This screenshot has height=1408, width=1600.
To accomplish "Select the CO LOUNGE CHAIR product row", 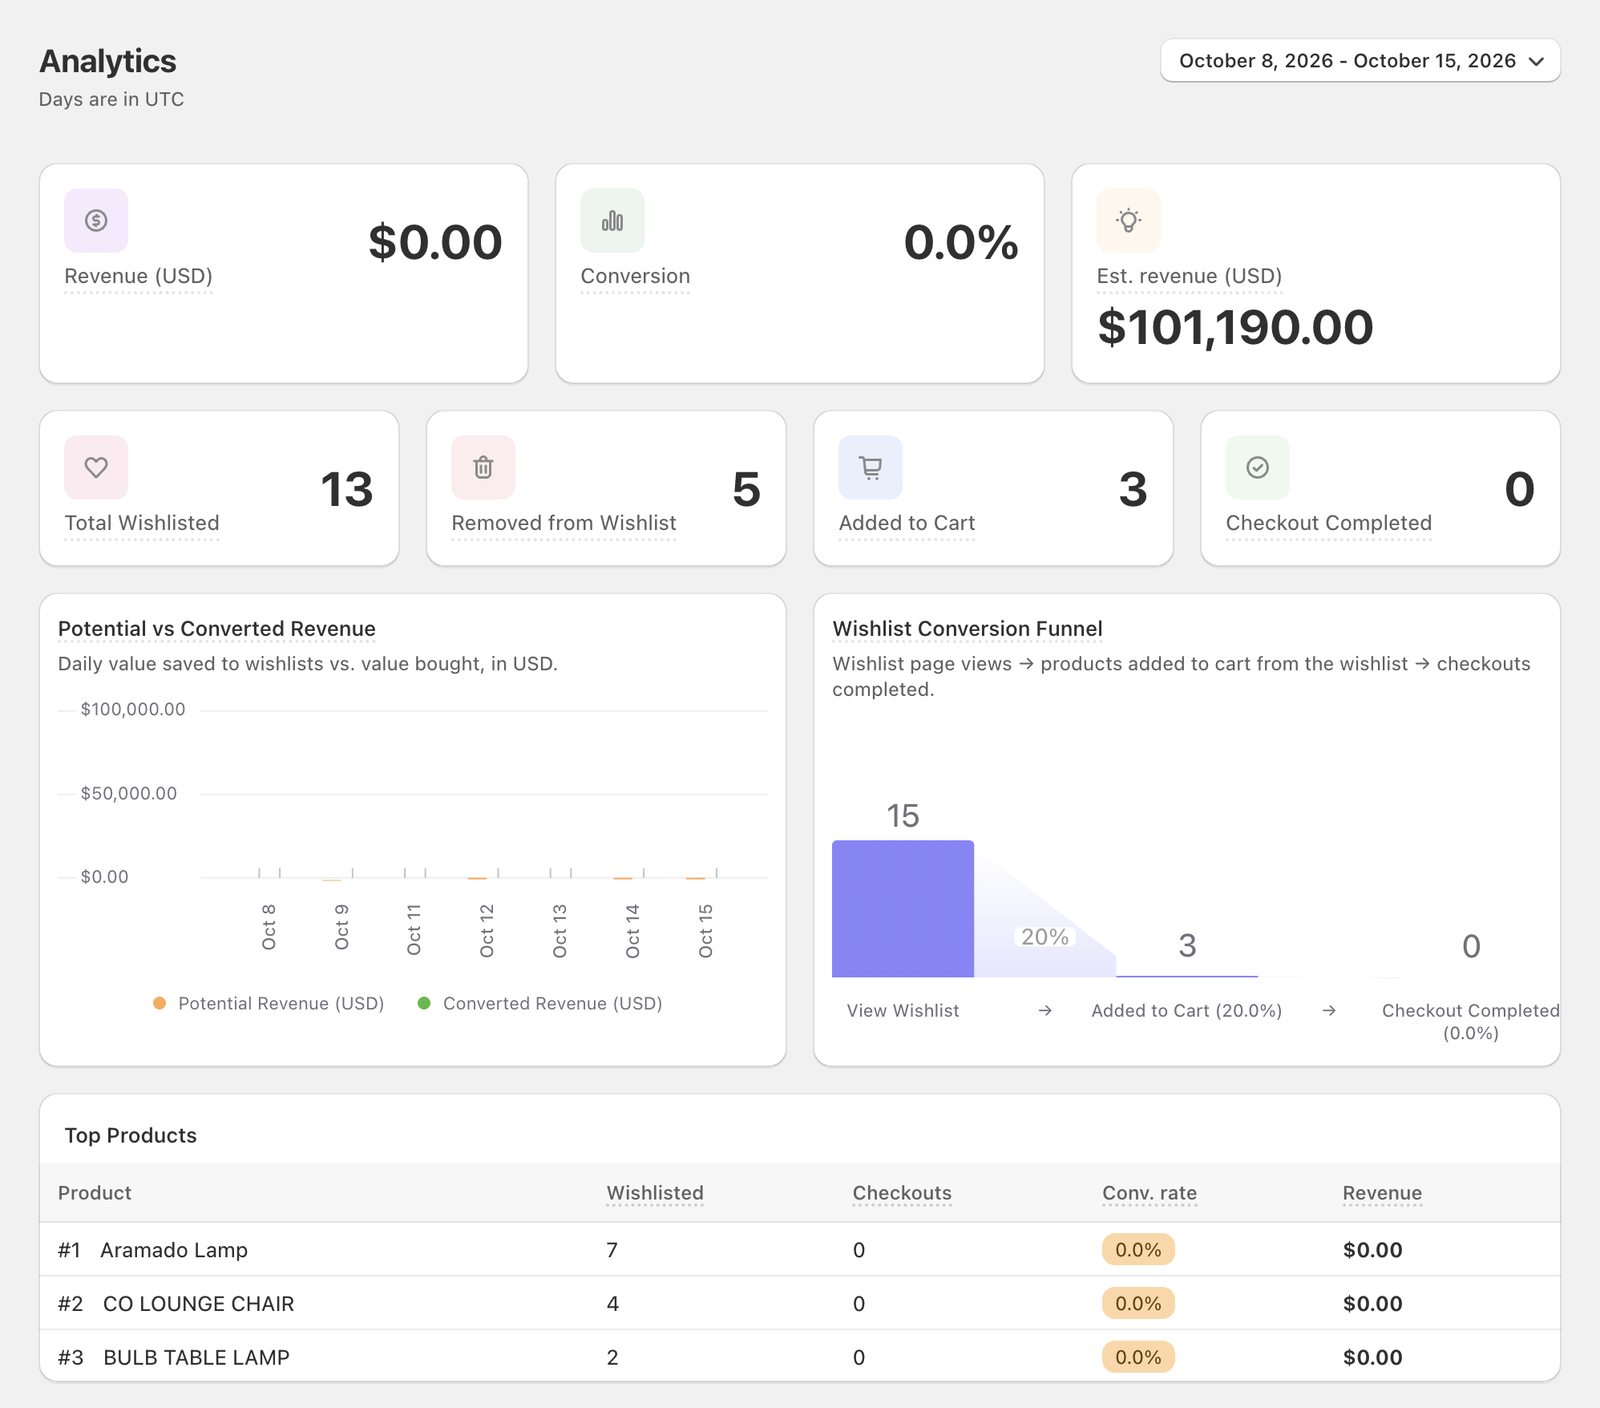I will pos(800,1303).
